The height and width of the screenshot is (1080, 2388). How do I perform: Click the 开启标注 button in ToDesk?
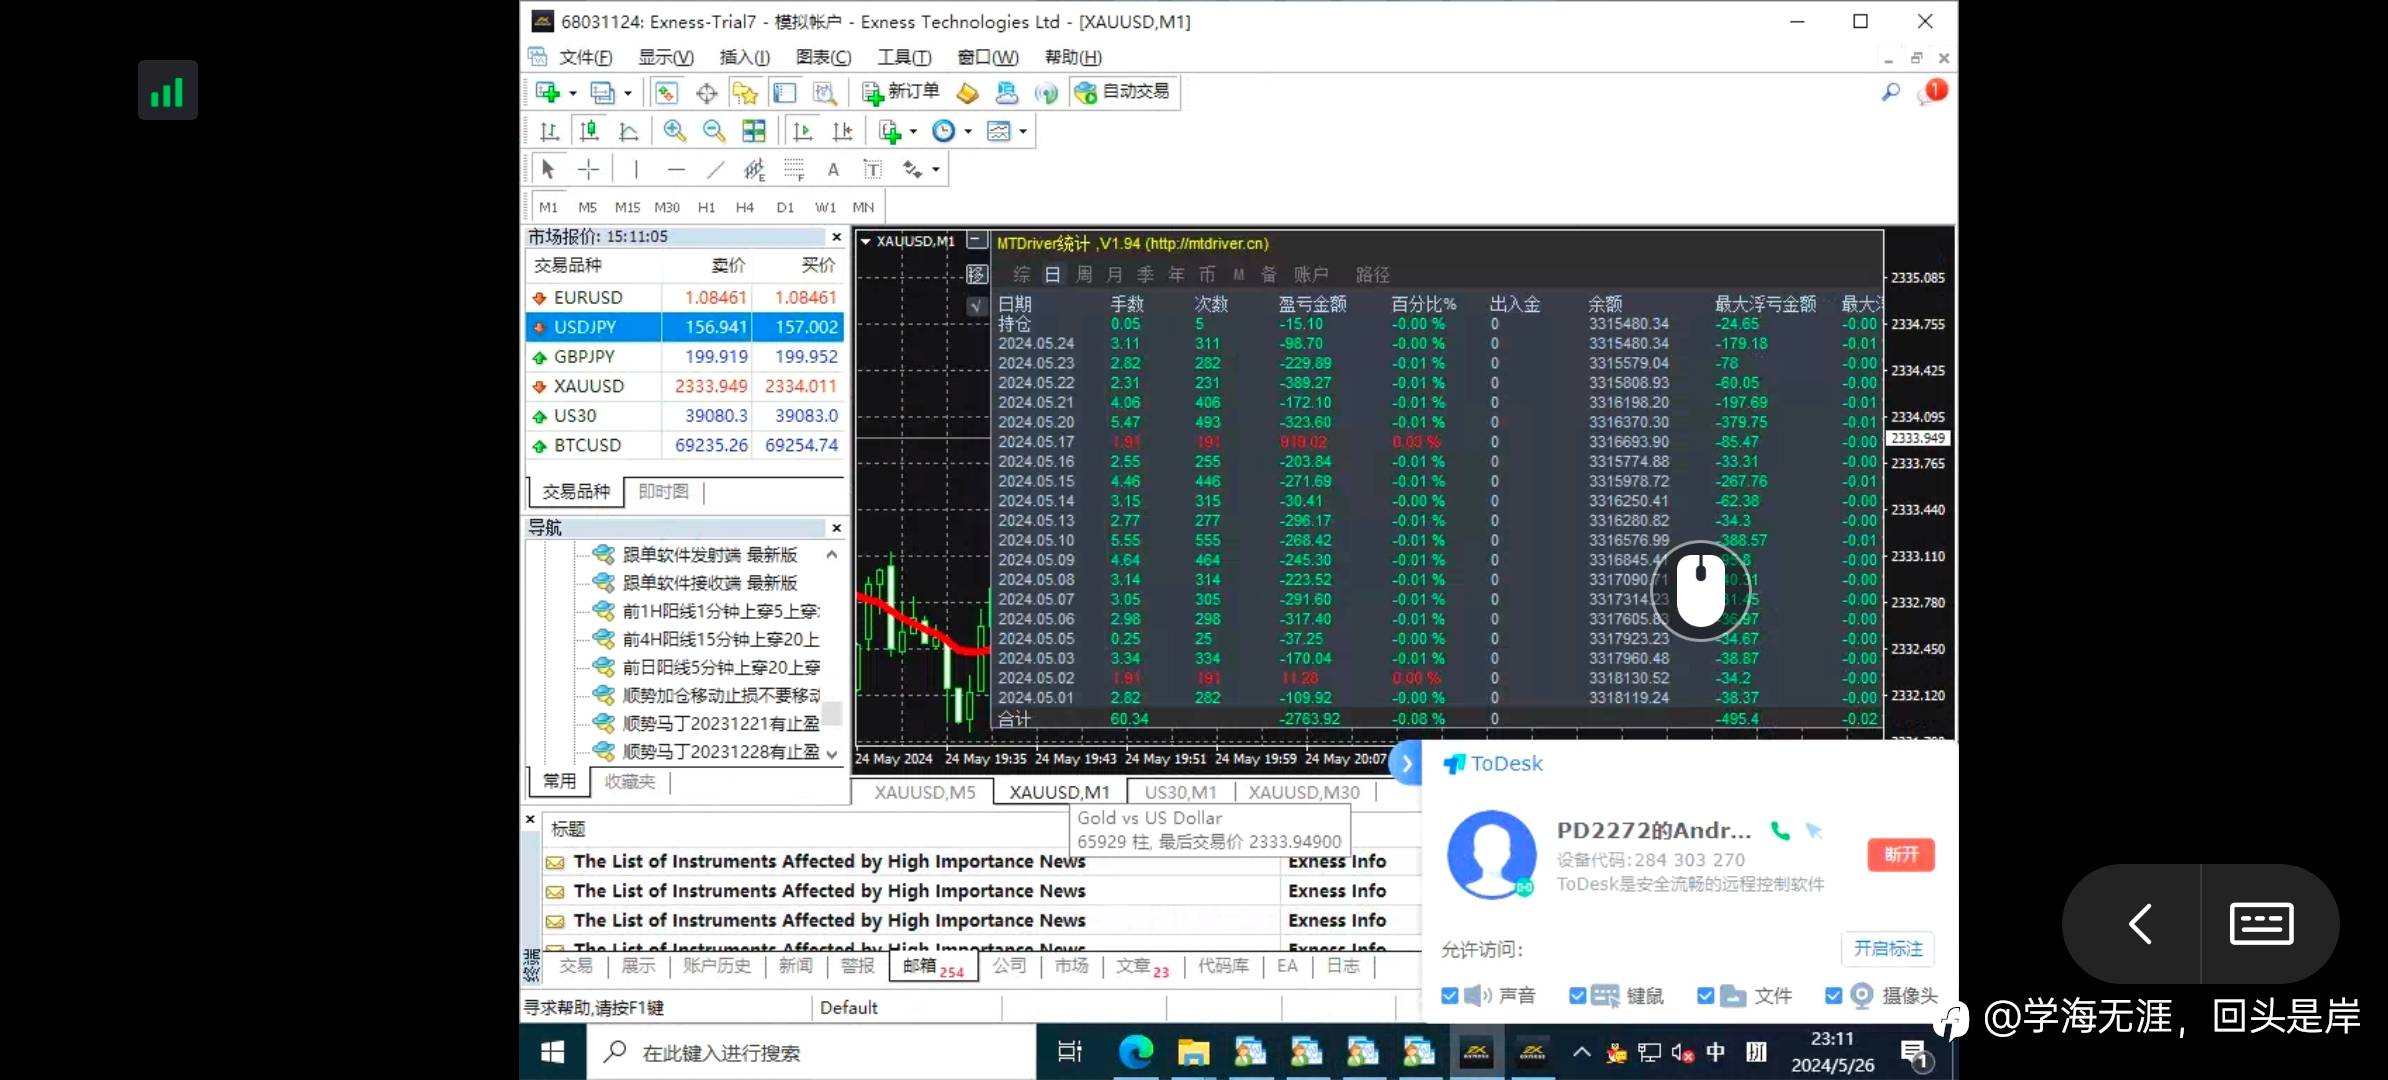tap(1887, 948)
